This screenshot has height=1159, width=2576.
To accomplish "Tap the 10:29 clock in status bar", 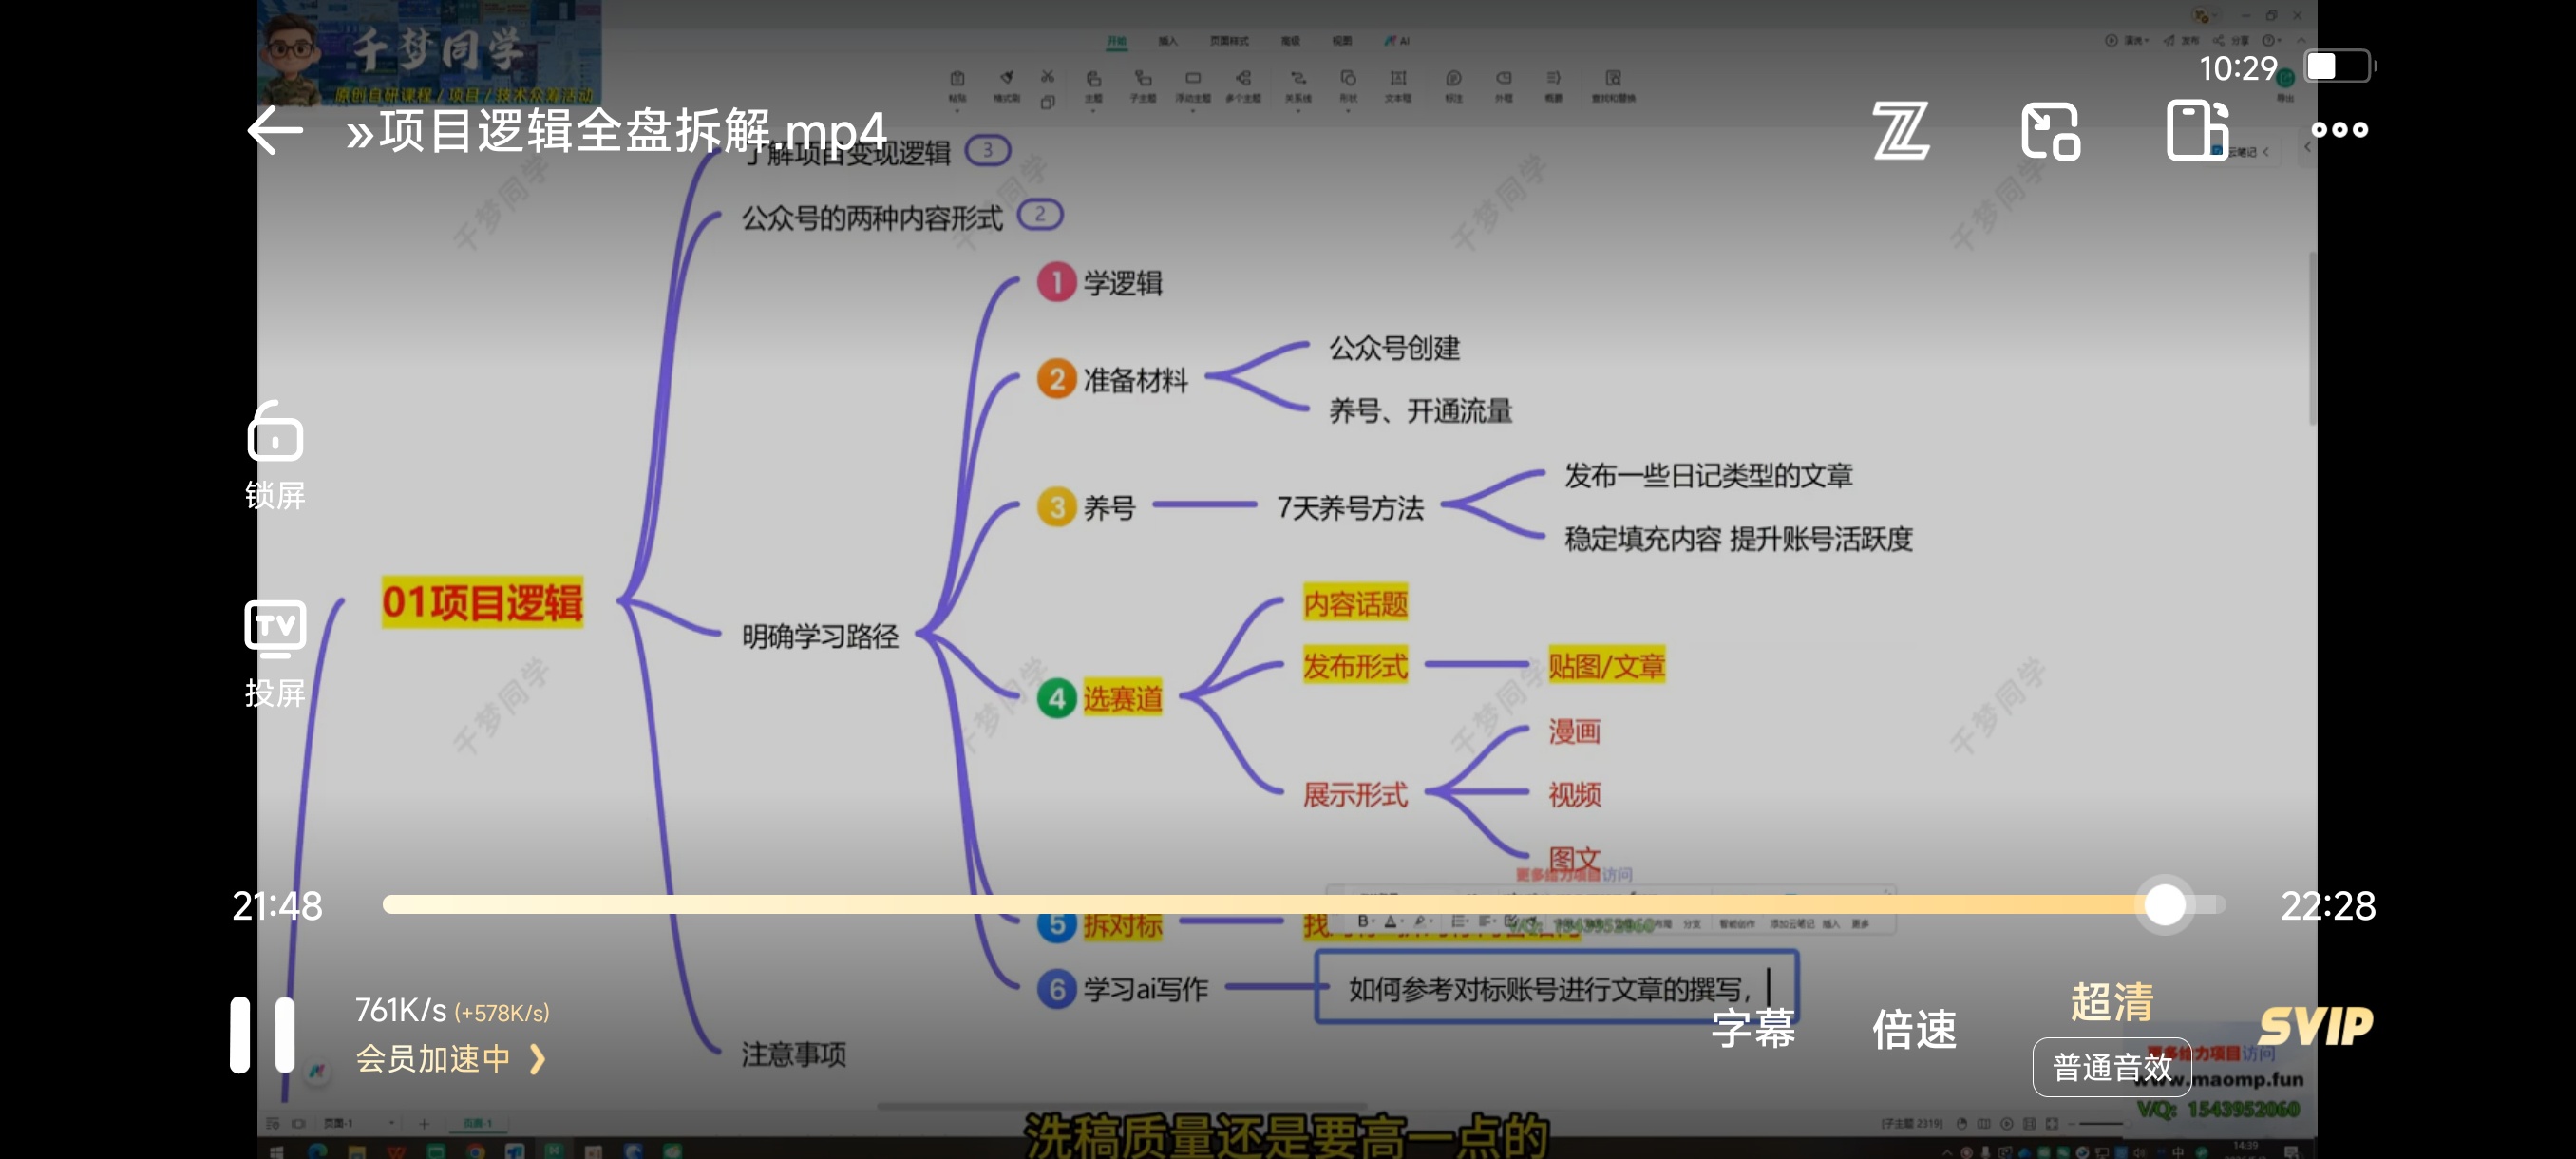I will coord(2237,68).
